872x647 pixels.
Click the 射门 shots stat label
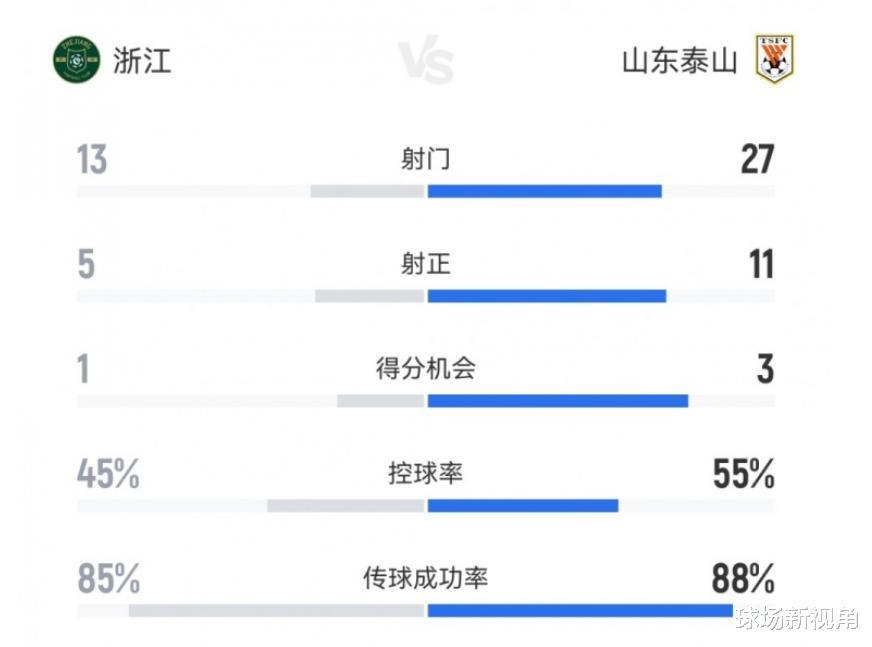click(x=426, y=159)
